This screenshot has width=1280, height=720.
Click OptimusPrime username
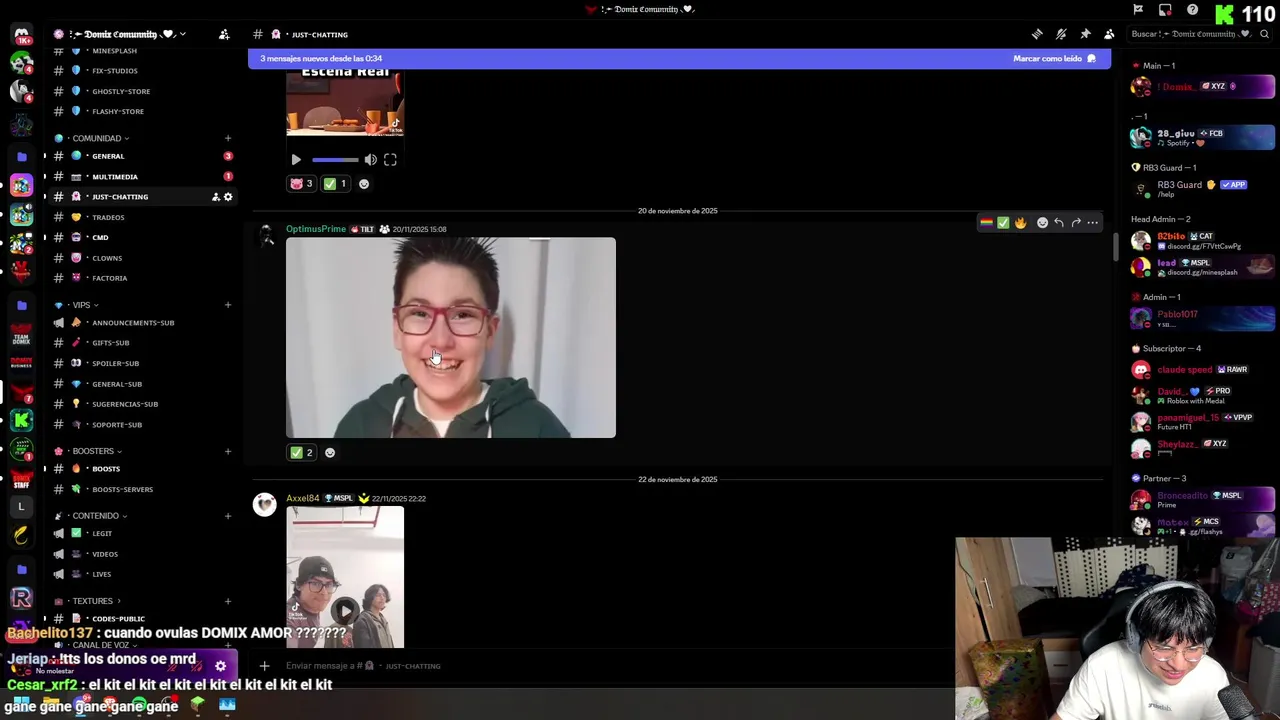[x=316, y=229]
